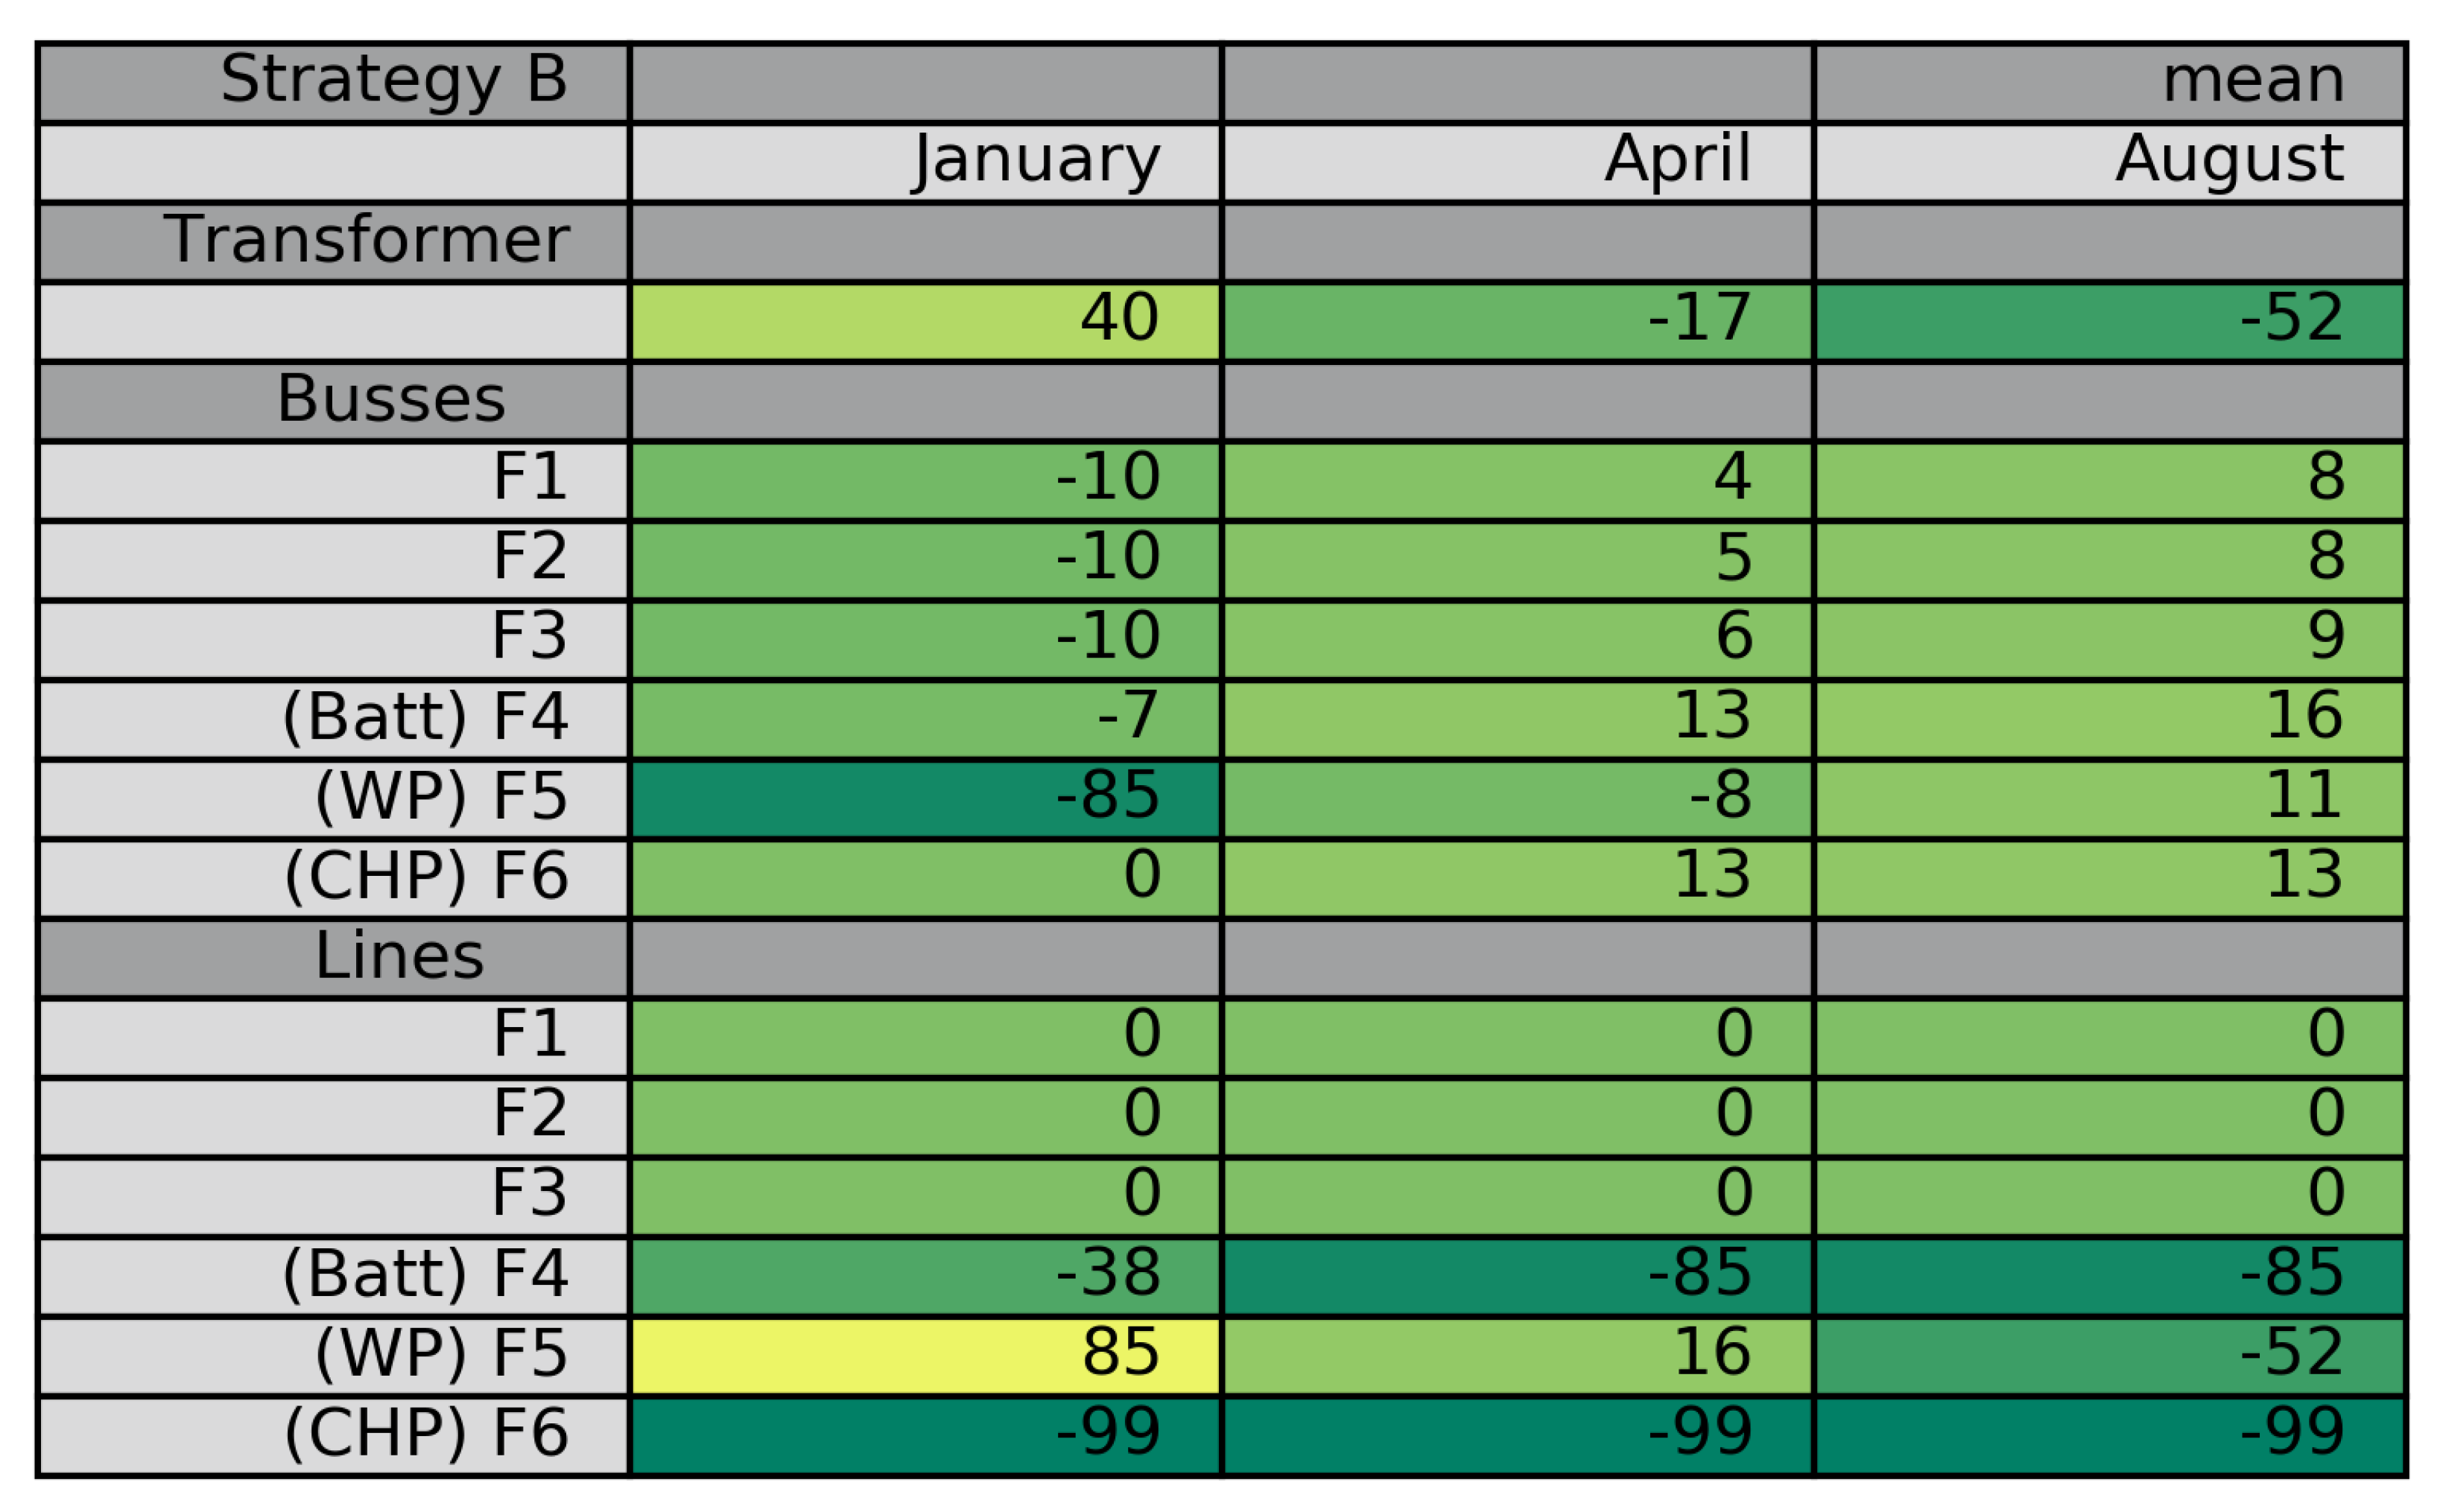Click the mean header cell
2443x1512 pixels.
(x=2109, y=82)
